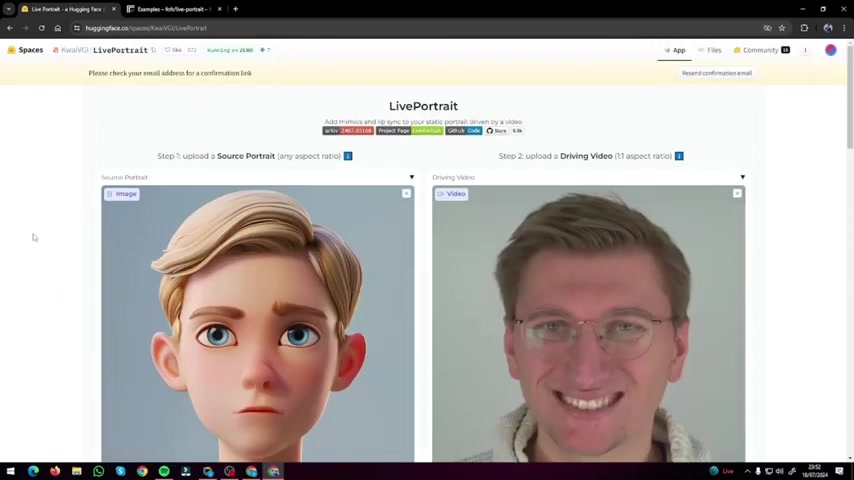The width and height of the screenshot is (854, 480).
Task: Open the Windows notification center
Action: click(839, 471)
